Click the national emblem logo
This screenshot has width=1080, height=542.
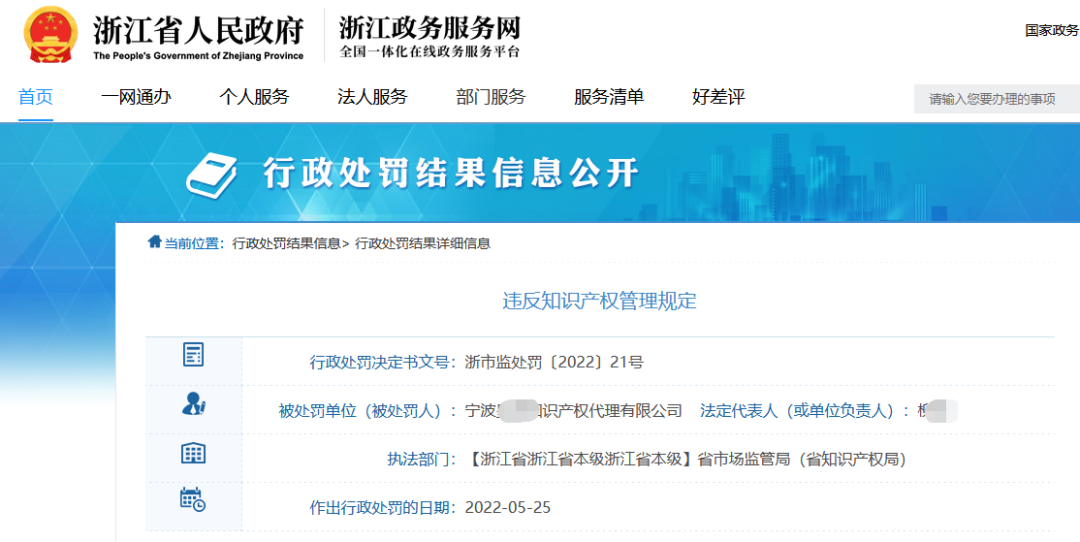48,34
